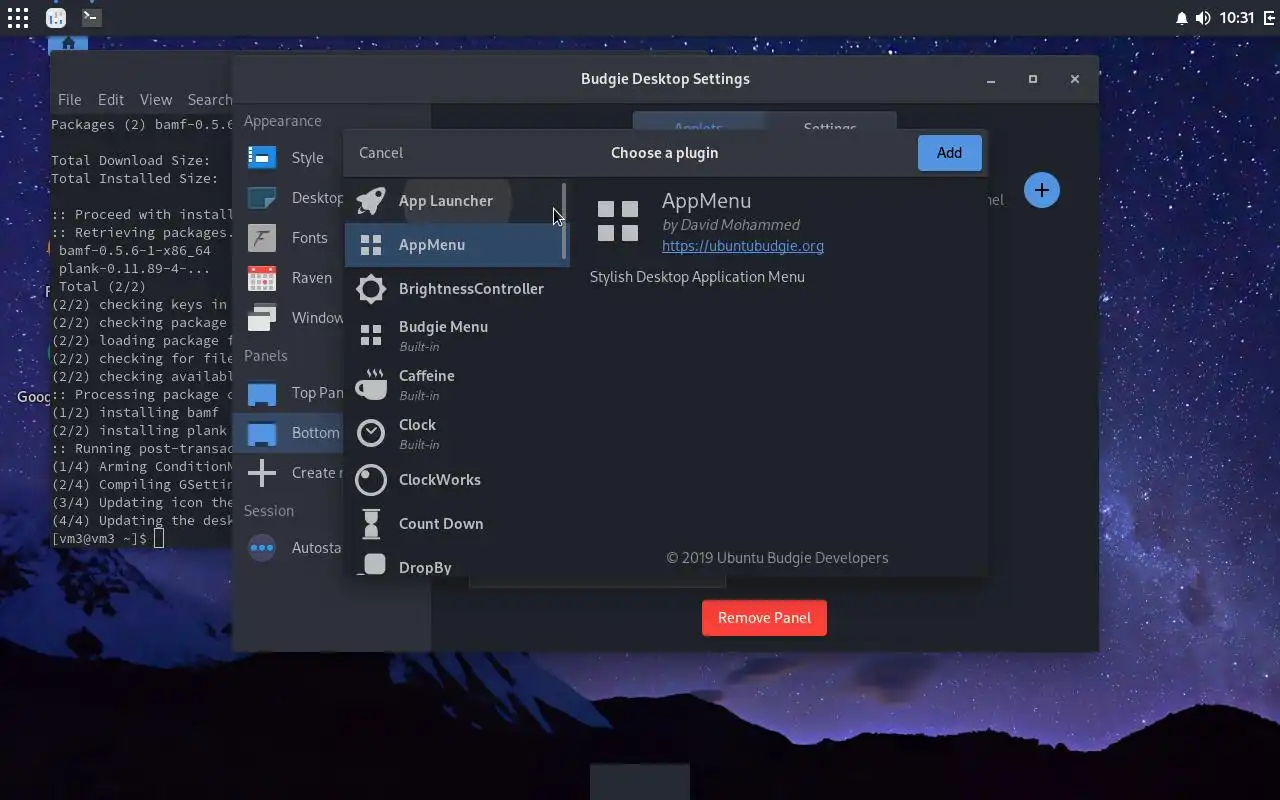1280x800 pixels.
Task: Click the Bottom Panel icon
Action: click(x=262, y=433)
